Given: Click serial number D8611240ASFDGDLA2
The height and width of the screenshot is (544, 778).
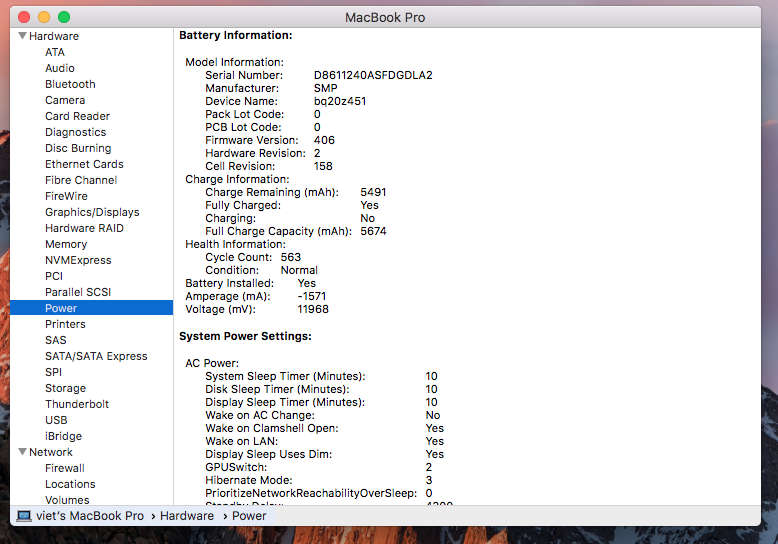Looking at the screenshot, I should 373,75.
